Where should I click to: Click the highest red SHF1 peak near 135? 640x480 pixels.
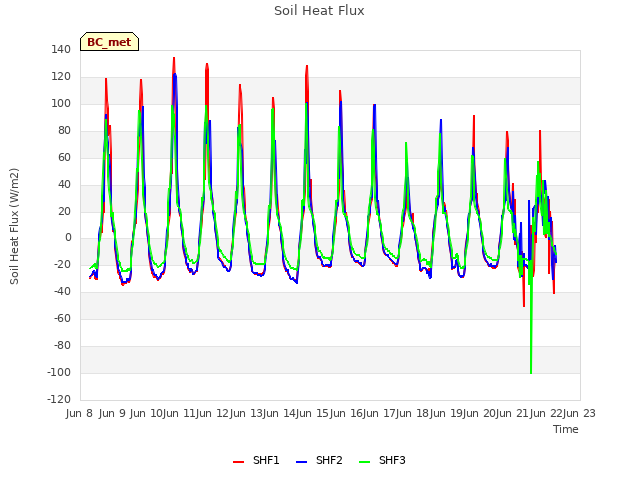[x=174, y=59]
